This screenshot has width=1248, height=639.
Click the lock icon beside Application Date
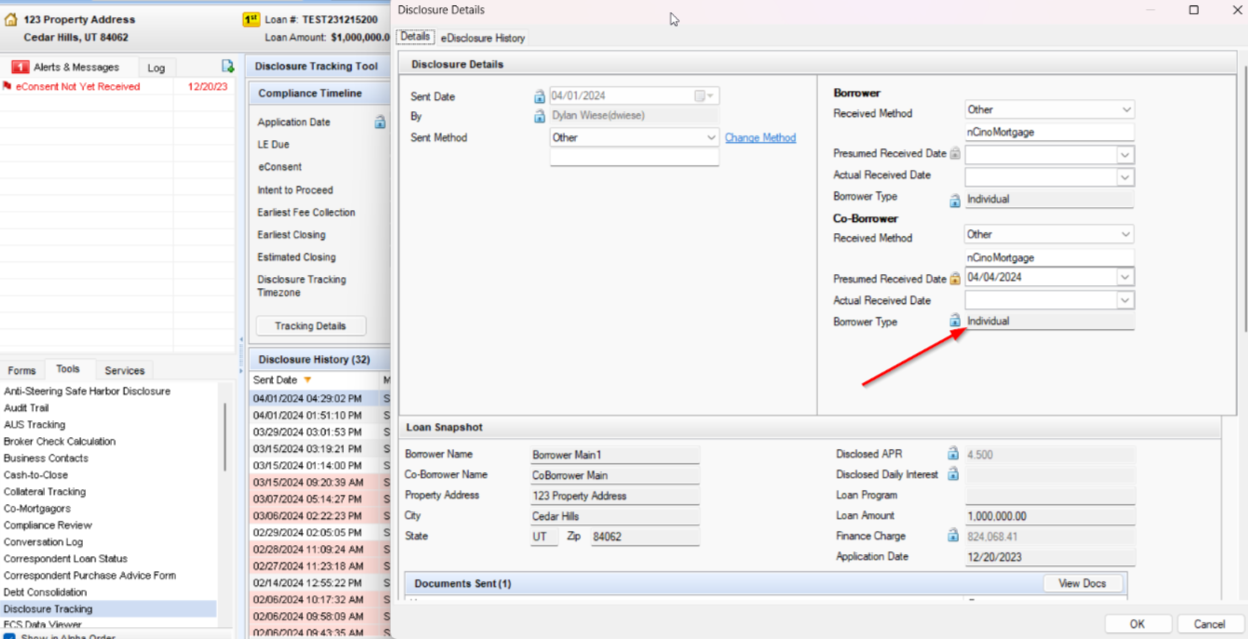(x=380, y=120)
